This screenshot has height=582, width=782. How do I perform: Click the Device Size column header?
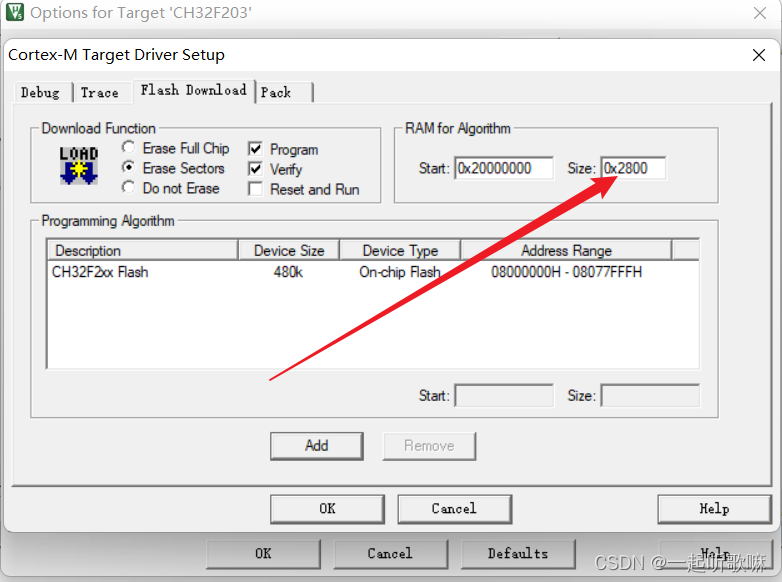pos(289,250)
